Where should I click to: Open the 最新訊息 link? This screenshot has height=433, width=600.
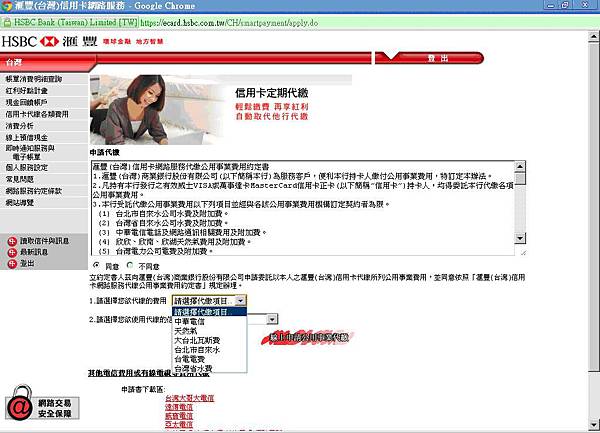point(34,252)
